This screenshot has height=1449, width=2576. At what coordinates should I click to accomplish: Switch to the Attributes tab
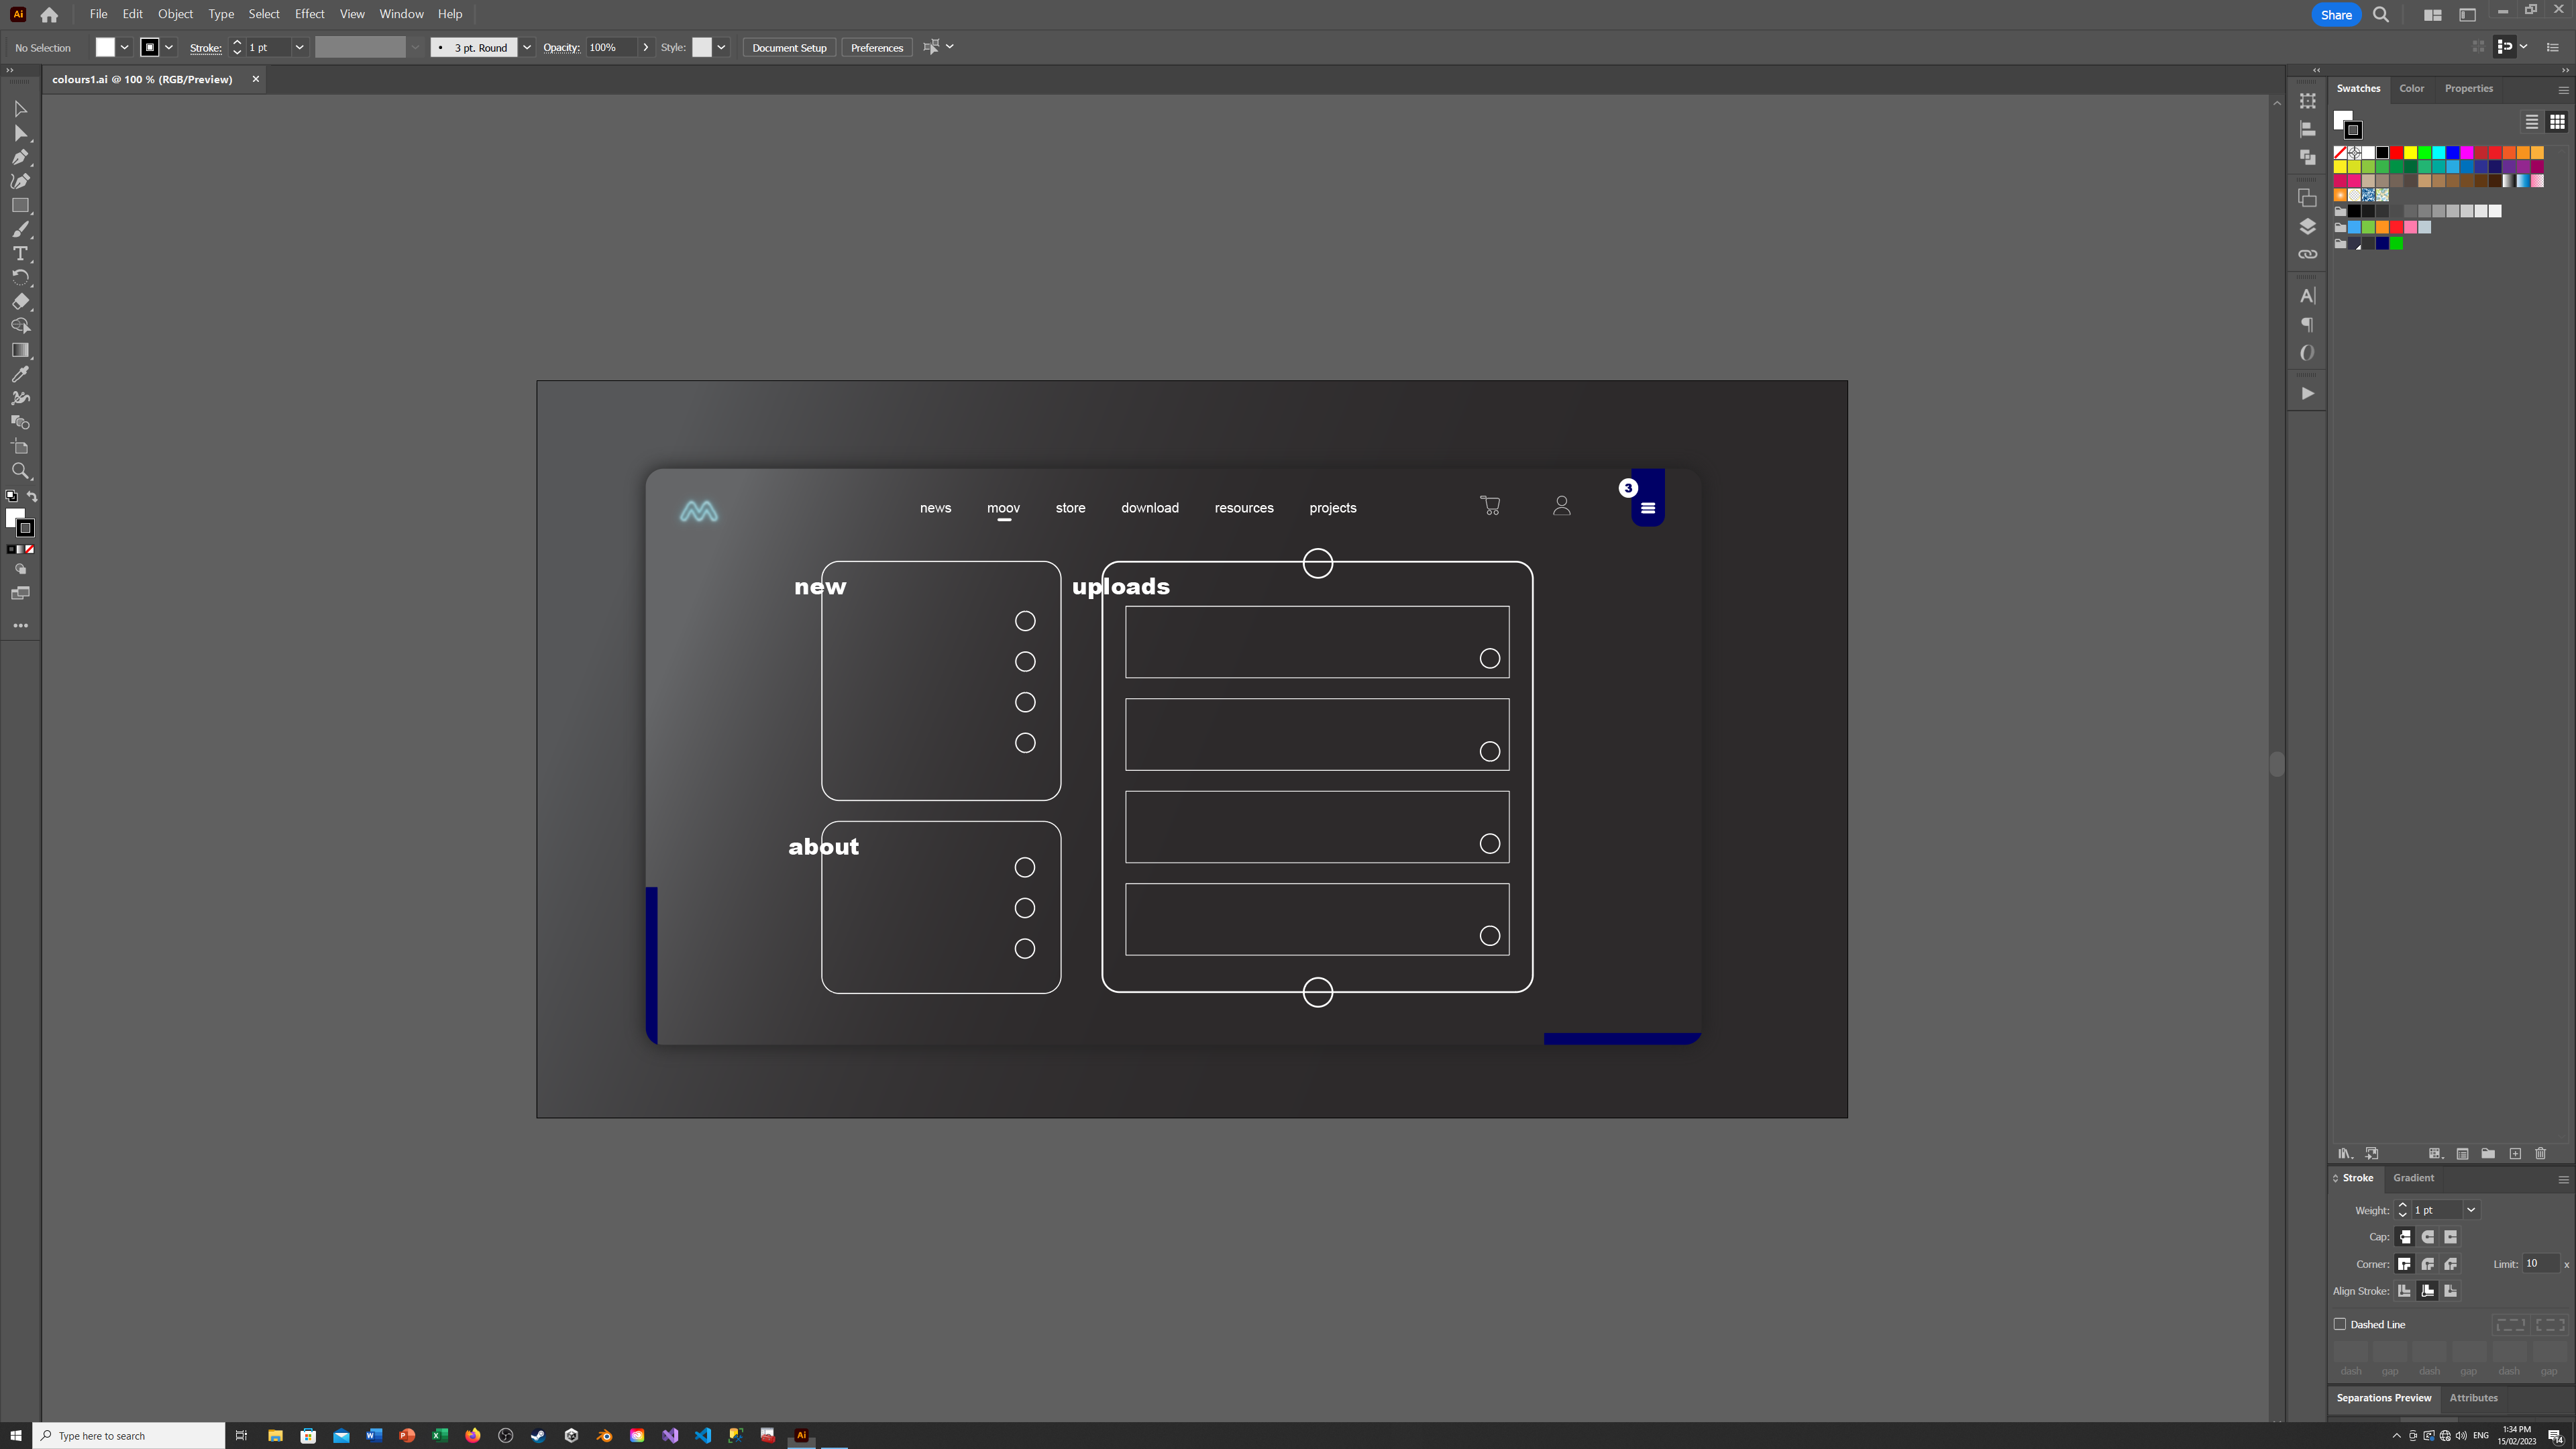coord(2473,1397)
